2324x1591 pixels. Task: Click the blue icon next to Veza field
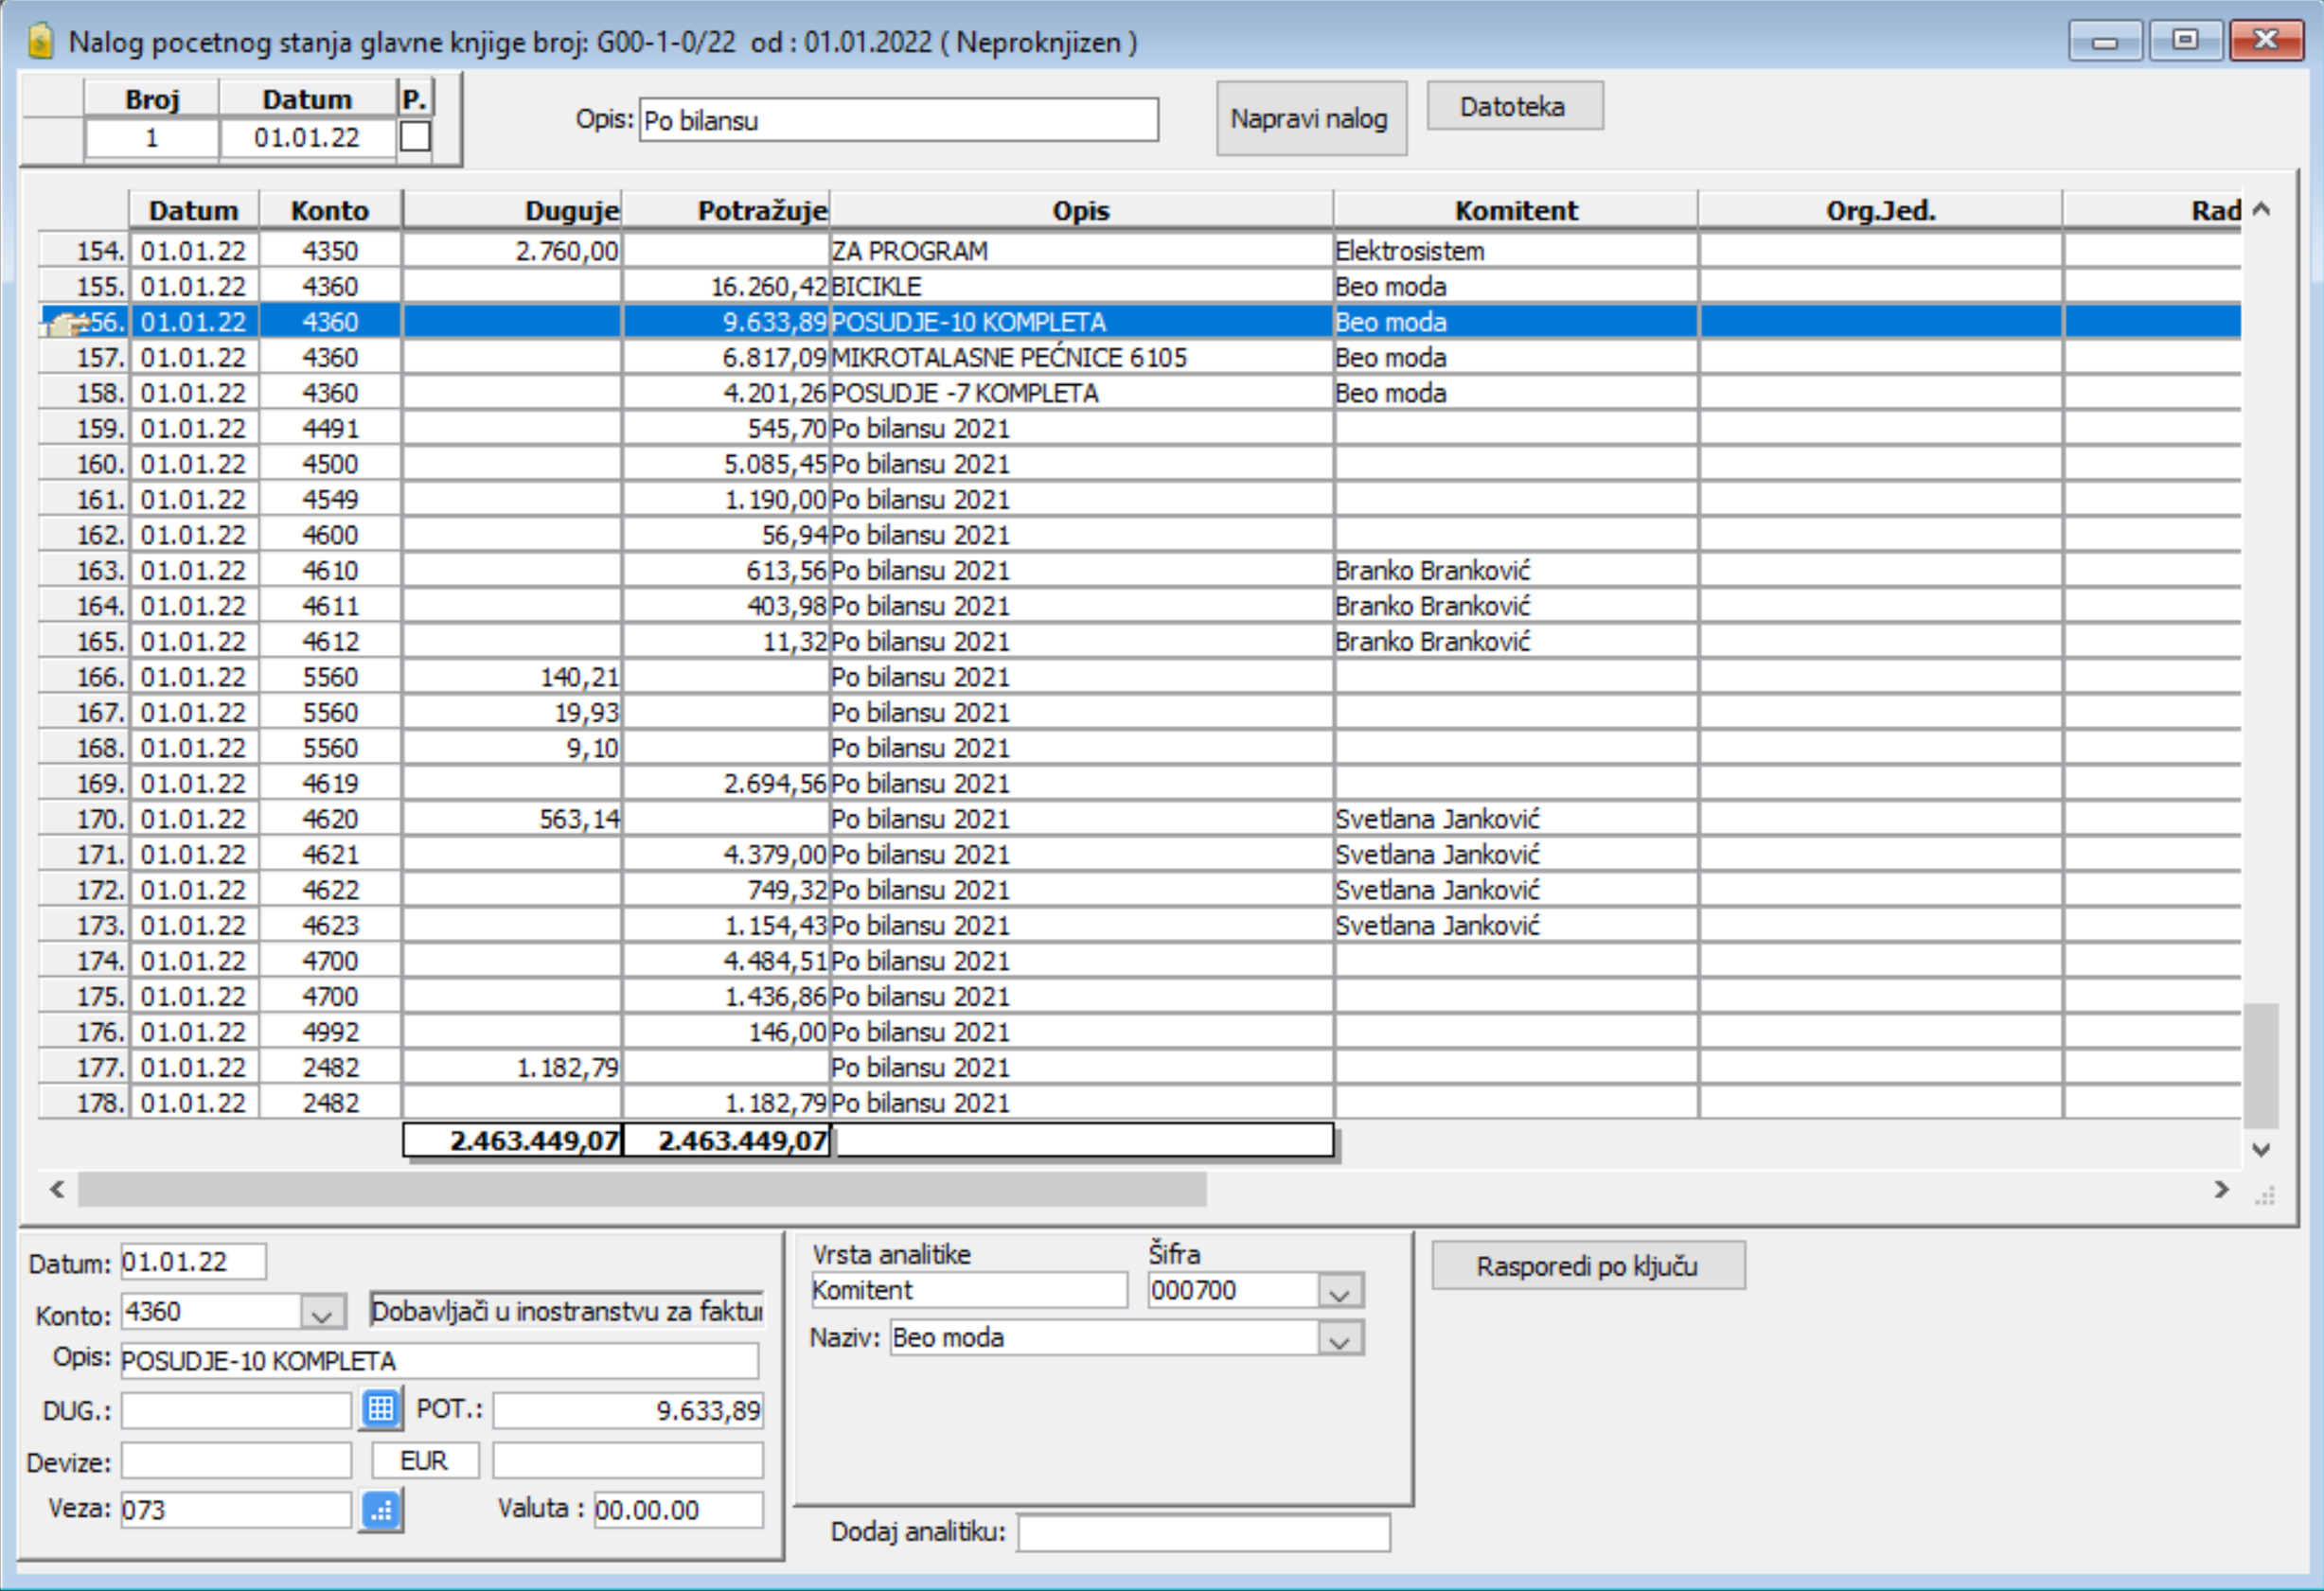coord(381,1511)
